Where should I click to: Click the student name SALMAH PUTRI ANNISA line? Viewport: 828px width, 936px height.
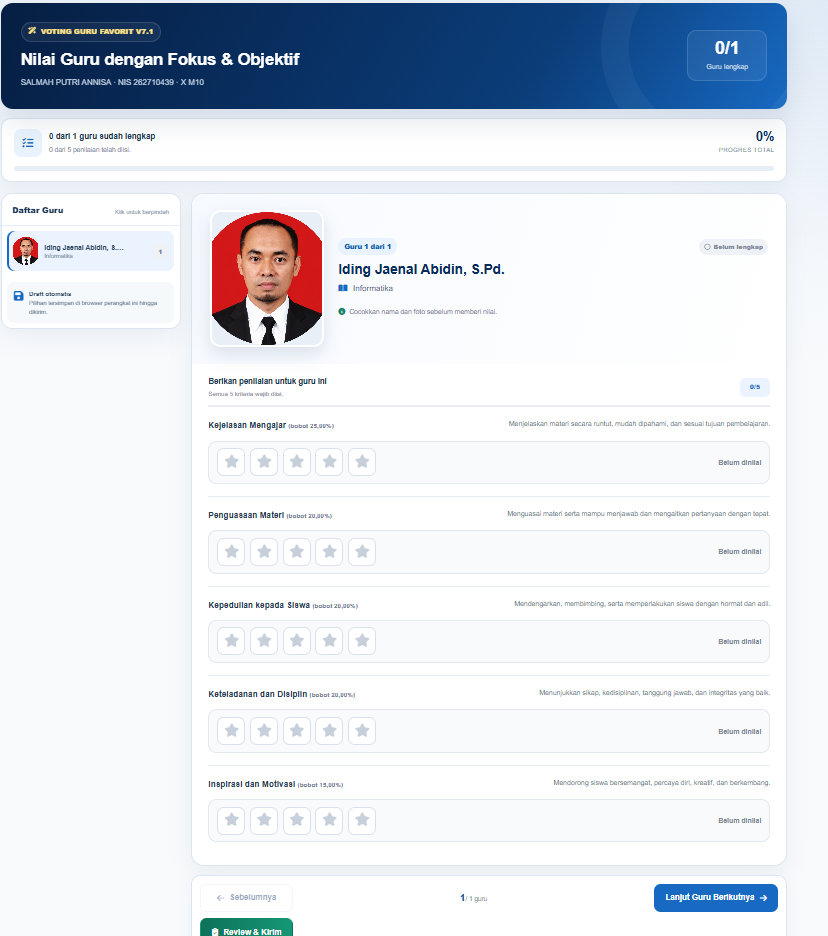[x=112, y=82]
